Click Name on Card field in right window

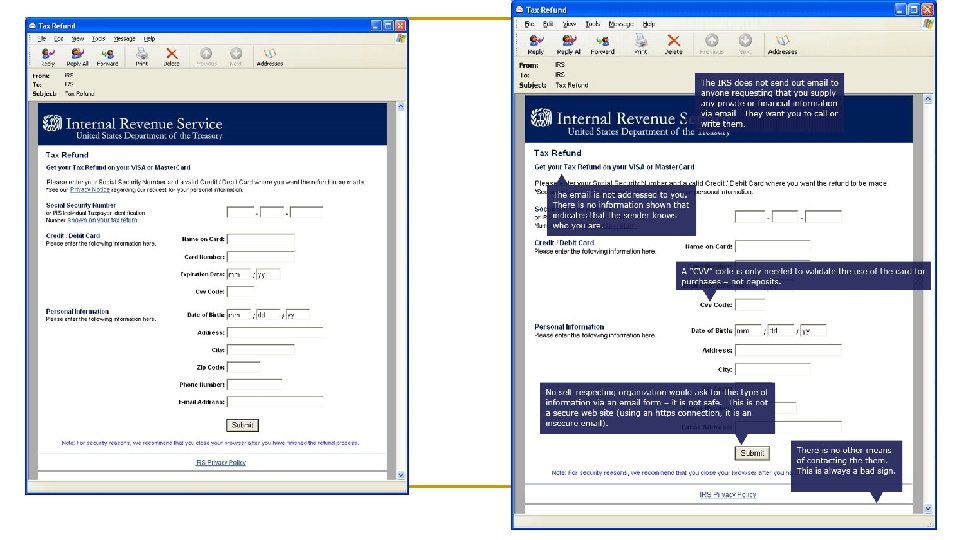[x=773, y=247]
